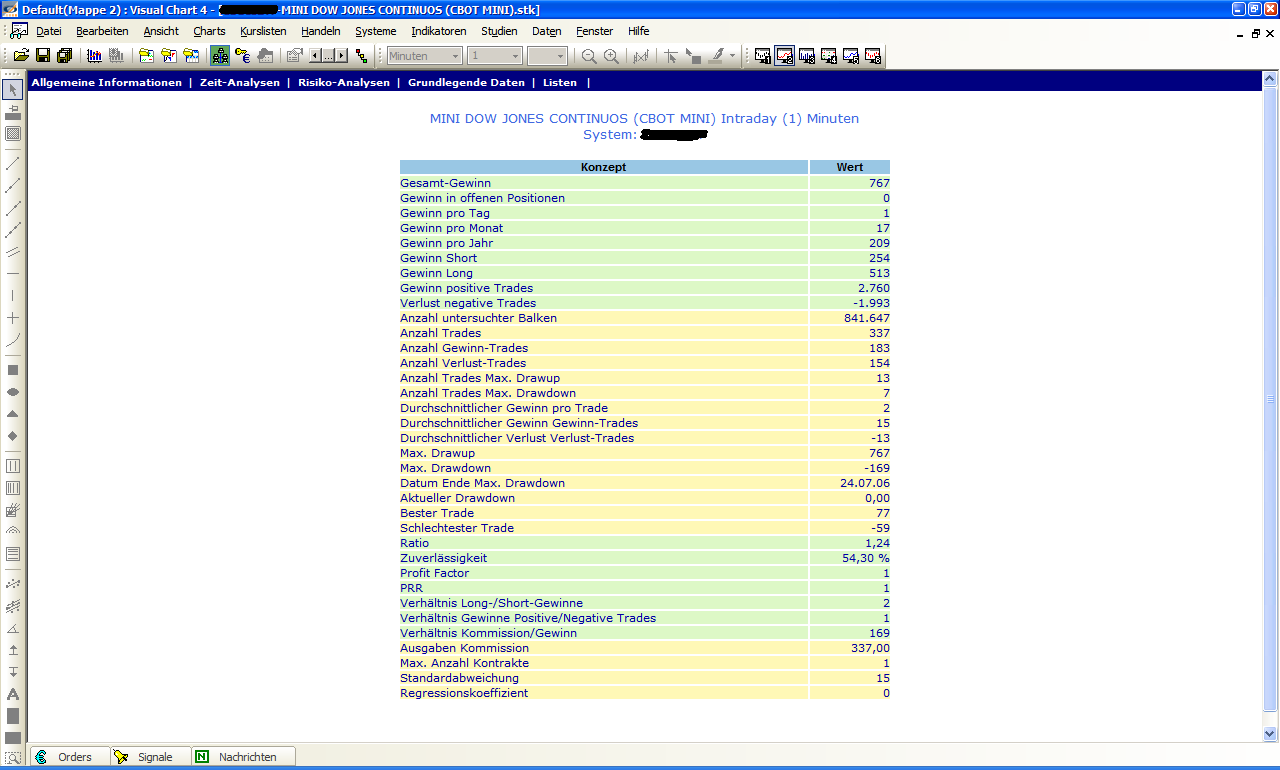The height and width of the screenshot is (770, 1280).
Task: Click the open folder icon in toolbar
Action: [x=21, y=56]
